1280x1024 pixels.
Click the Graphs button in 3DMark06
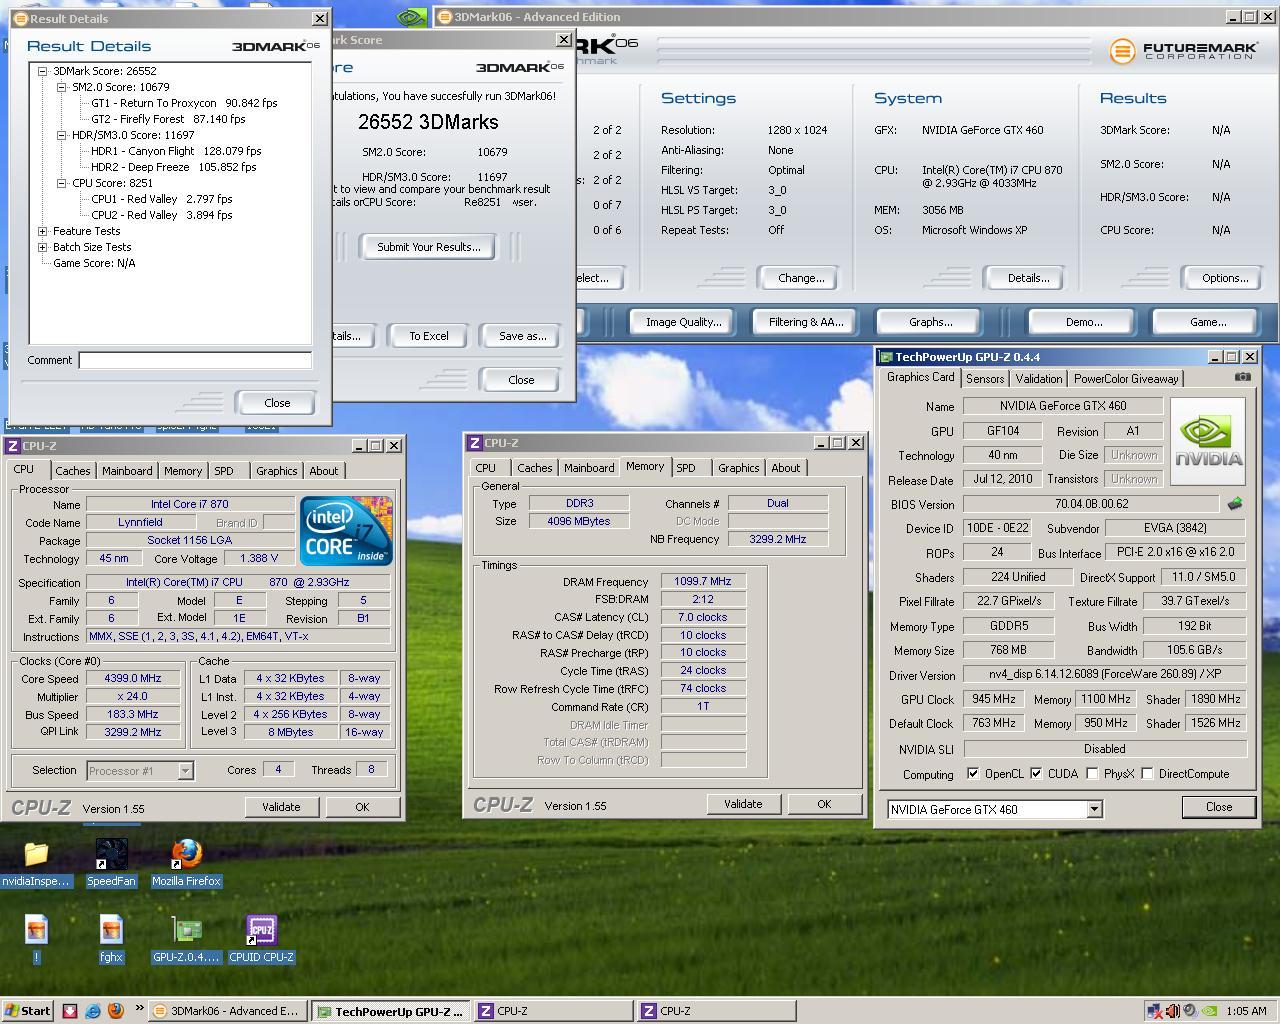point(931,322)
